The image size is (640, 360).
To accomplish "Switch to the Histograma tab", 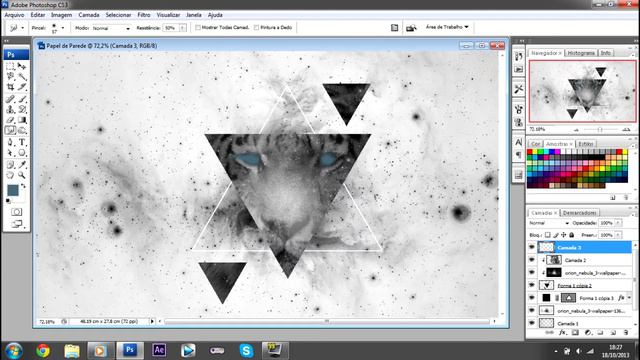I will point(581,53).
